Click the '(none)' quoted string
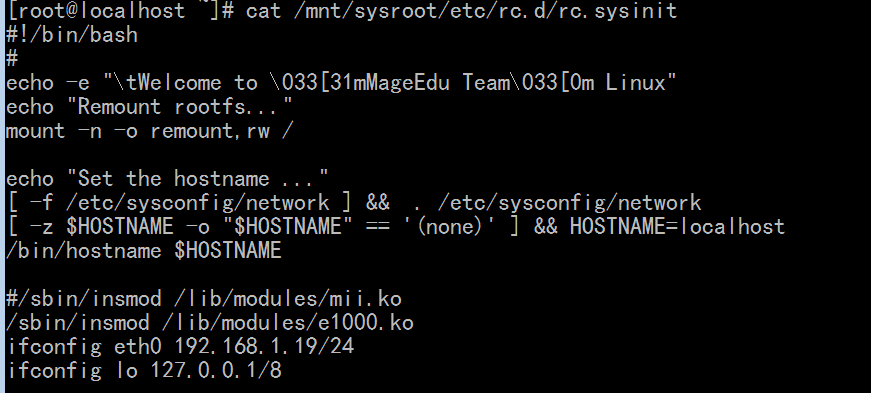This screenshot has width=871, height=393. tap(448, 227)
